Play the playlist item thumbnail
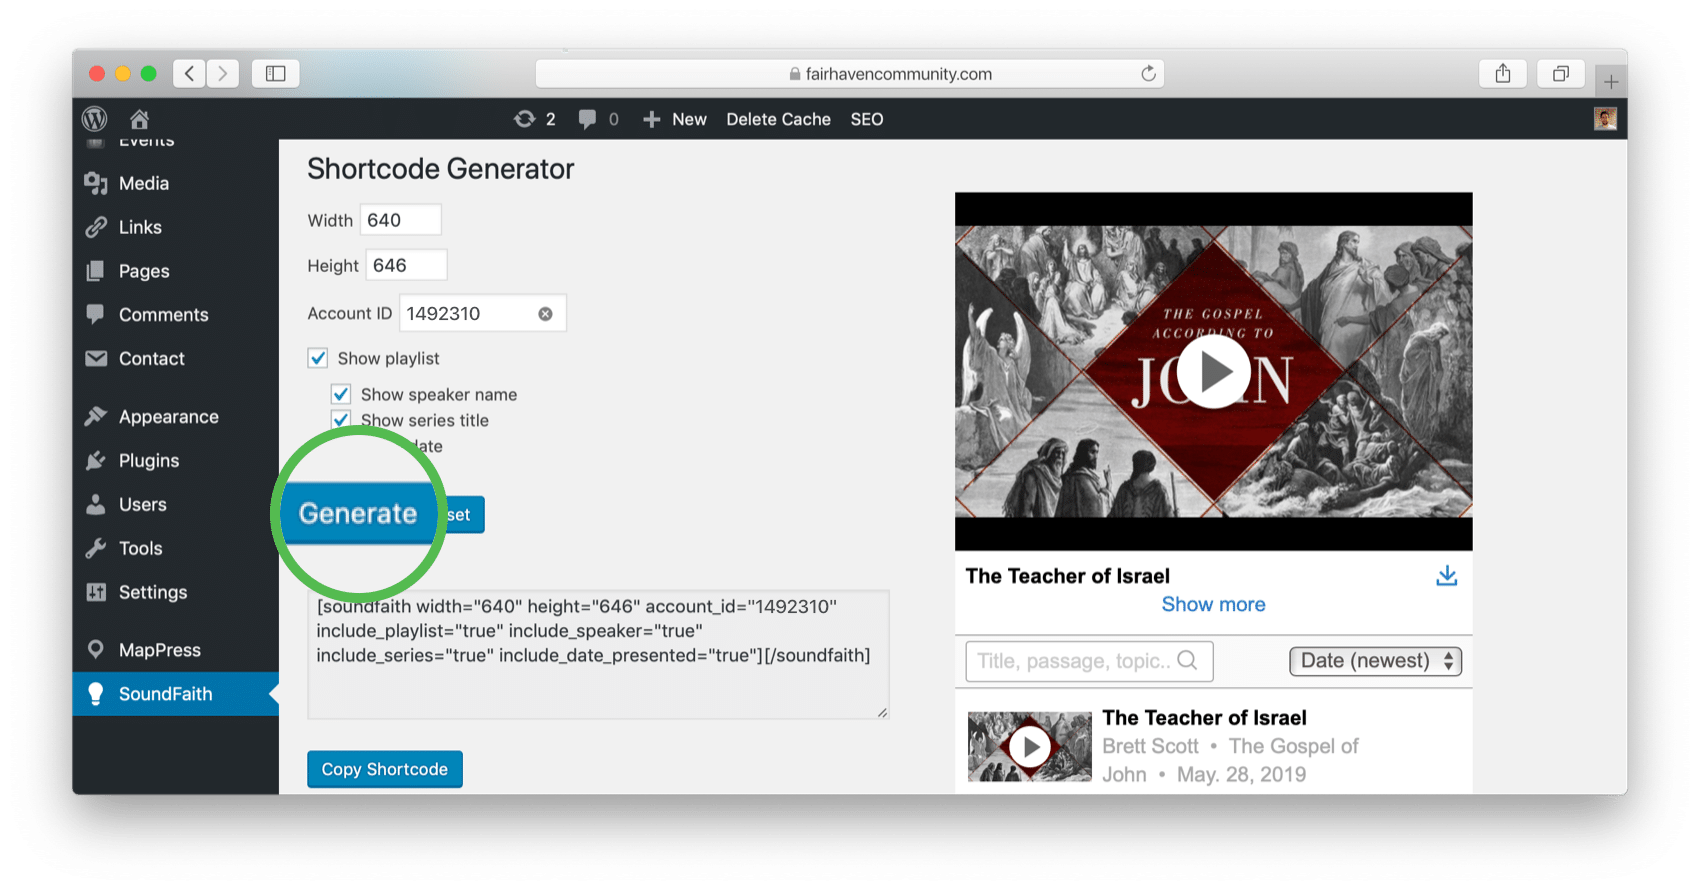 [x=1030, y=746]
